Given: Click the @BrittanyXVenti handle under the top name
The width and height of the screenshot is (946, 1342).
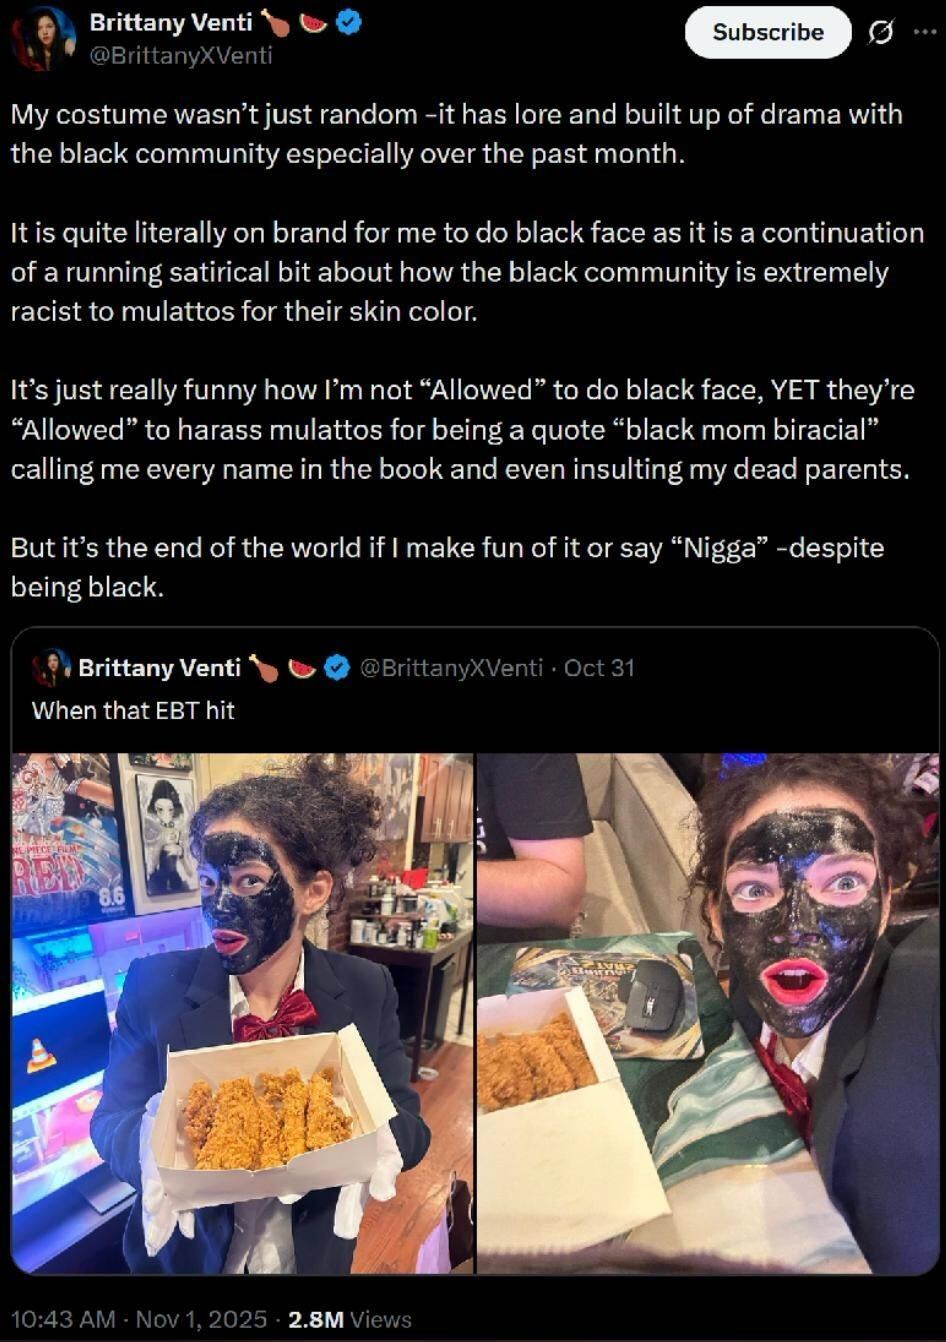Looking at the screenshot, I should pyautogui.click(x=180, y=55).
